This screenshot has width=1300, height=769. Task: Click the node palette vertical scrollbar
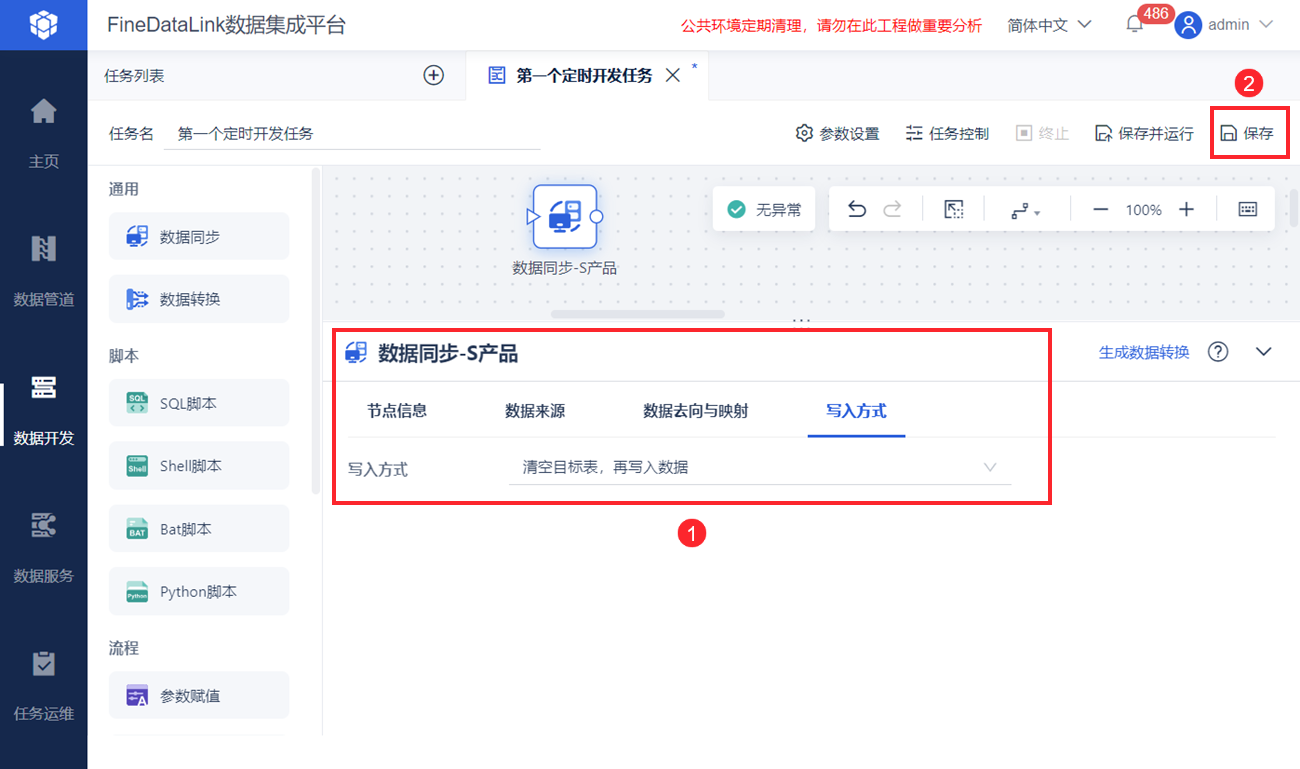click(x=317, y=331)
